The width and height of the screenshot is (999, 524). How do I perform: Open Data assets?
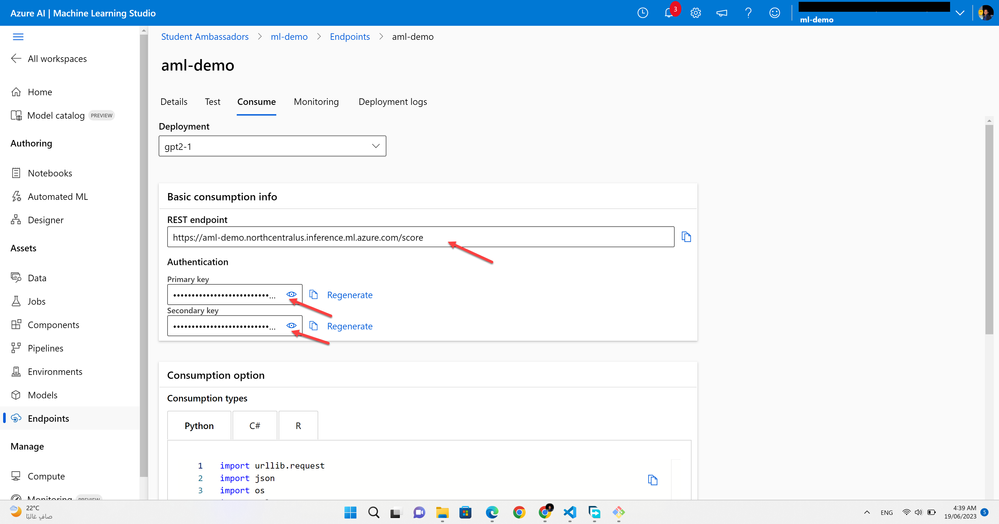29,278
